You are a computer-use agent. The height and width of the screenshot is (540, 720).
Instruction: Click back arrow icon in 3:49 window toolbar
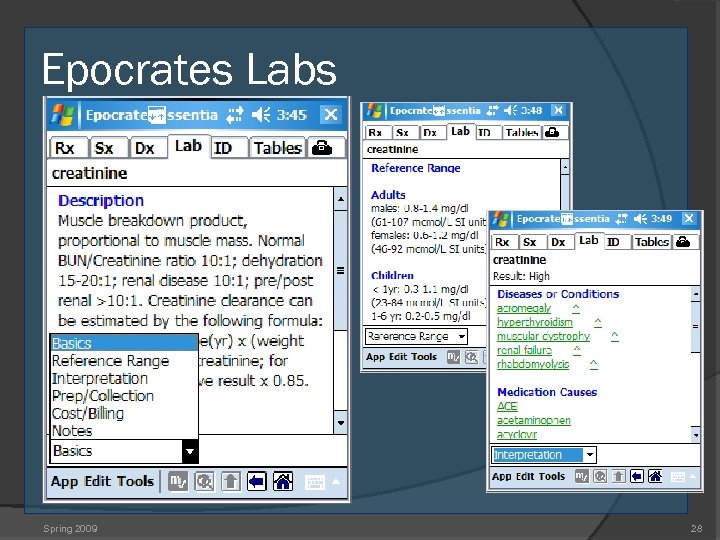click(x=637, y=477)
